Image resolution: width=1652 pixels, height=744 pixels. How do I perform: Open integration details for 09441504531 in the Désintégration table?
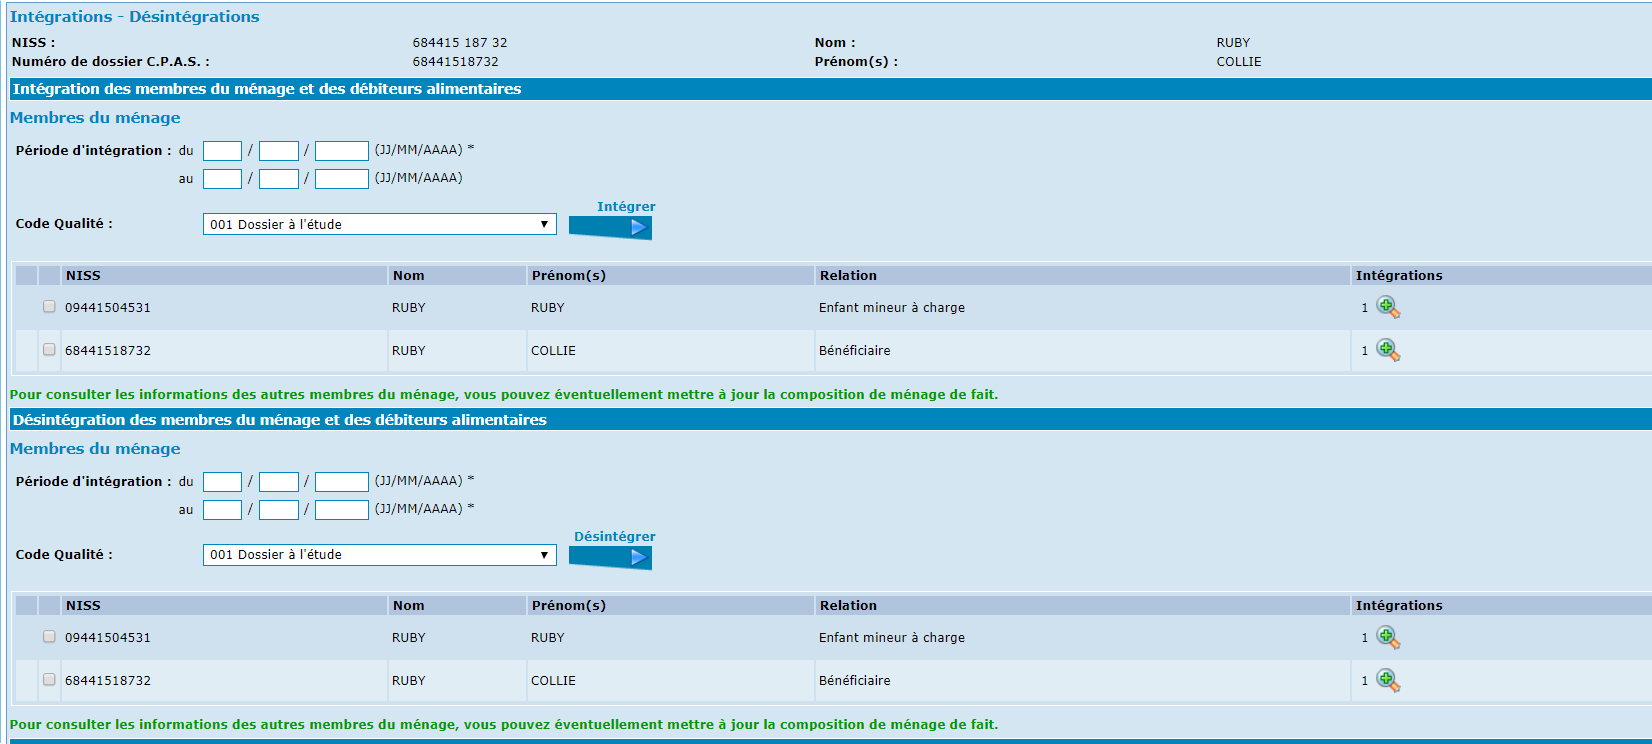1388,637
